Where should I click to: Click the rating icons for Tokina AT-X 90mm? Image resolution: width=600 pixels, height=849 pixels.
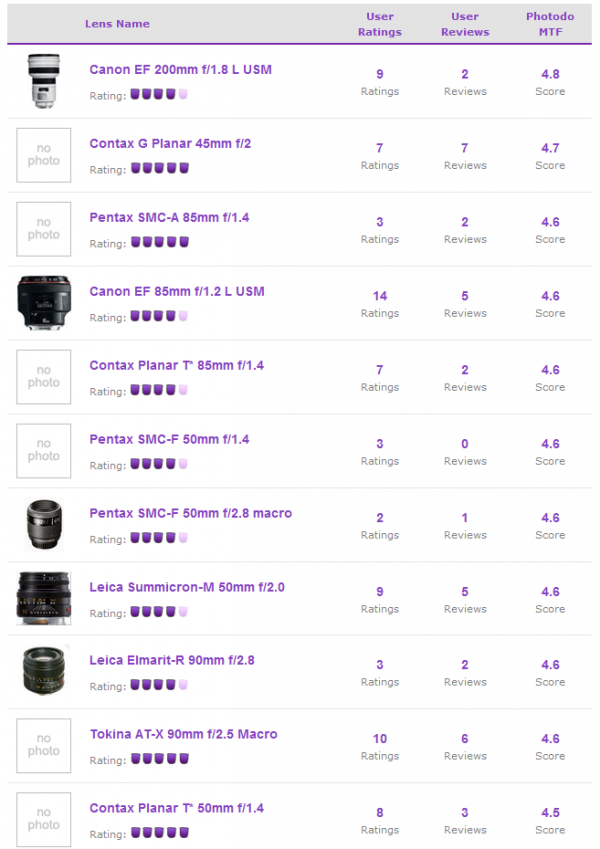[160, 759]
